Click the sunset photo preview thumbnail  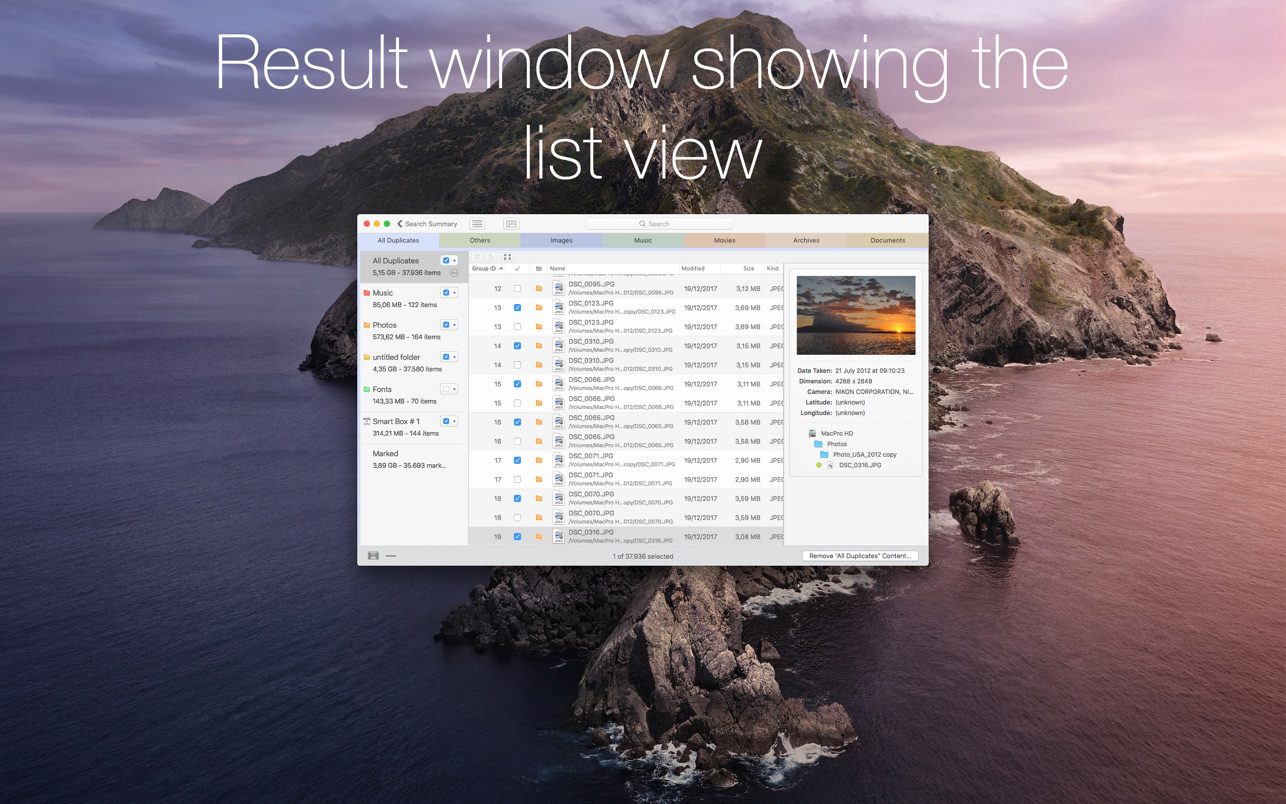(855, 315)
